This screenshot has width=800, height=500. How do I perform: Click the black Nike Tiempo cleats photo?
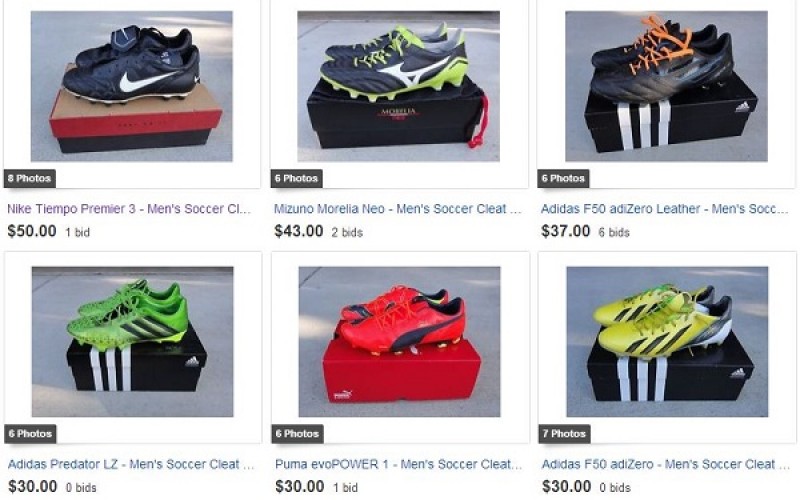132,86
